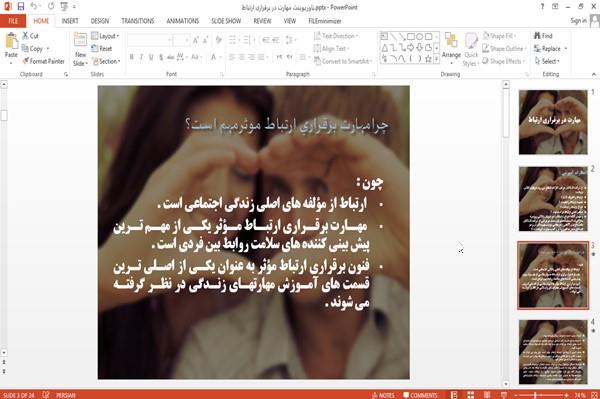Switch to DESIGN tab
This screenshot has height=399, width=600.
(x=100, y=21)
